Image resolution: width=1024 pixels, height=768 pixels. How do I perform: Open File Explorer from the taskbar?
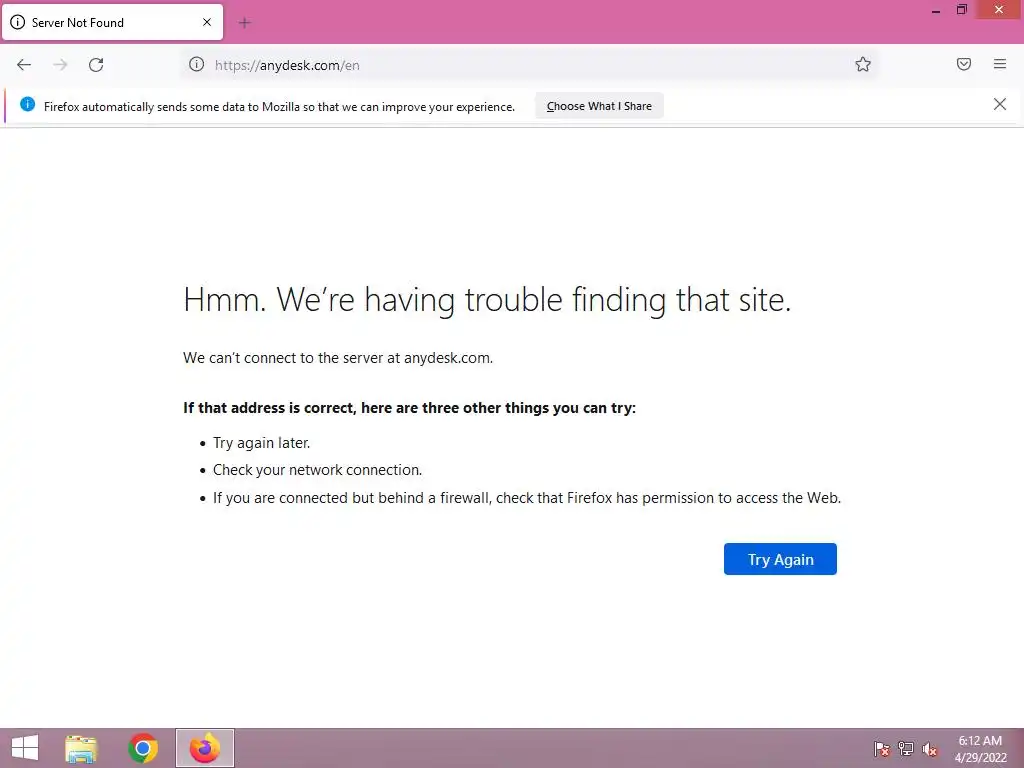(x=81, y=748)
